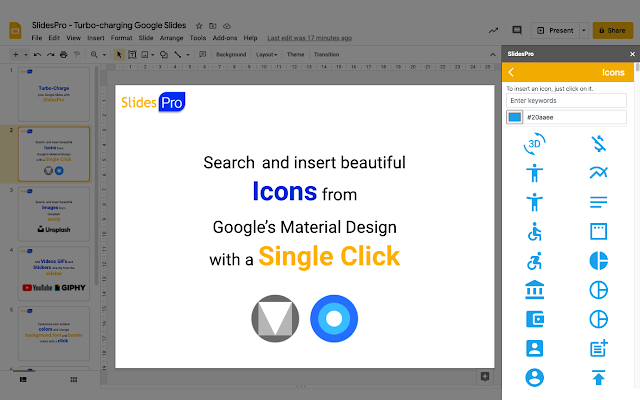640x400 pixels.
Task: Click the print toolbar icon
Action: point(63,54)
